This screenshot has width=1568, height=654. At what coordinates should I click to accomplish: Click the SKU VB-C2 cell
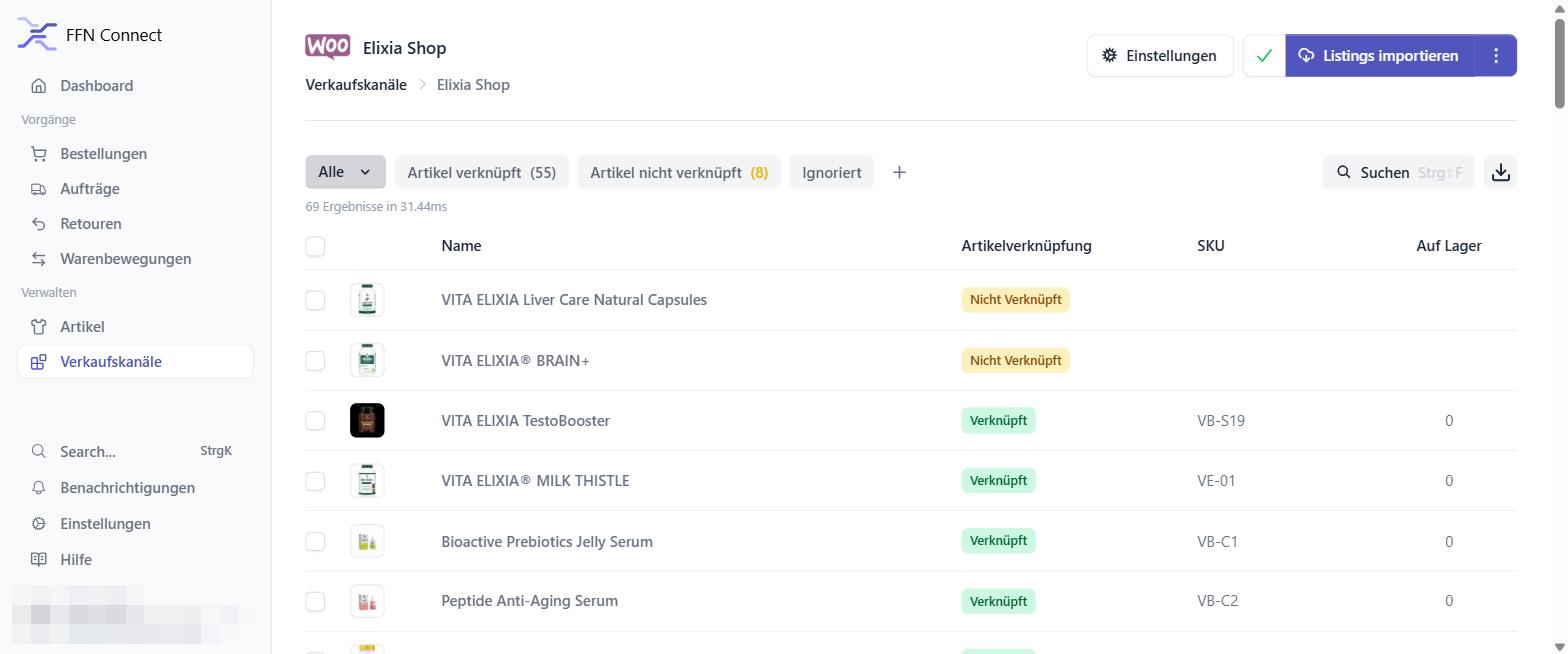point(1217,601)
